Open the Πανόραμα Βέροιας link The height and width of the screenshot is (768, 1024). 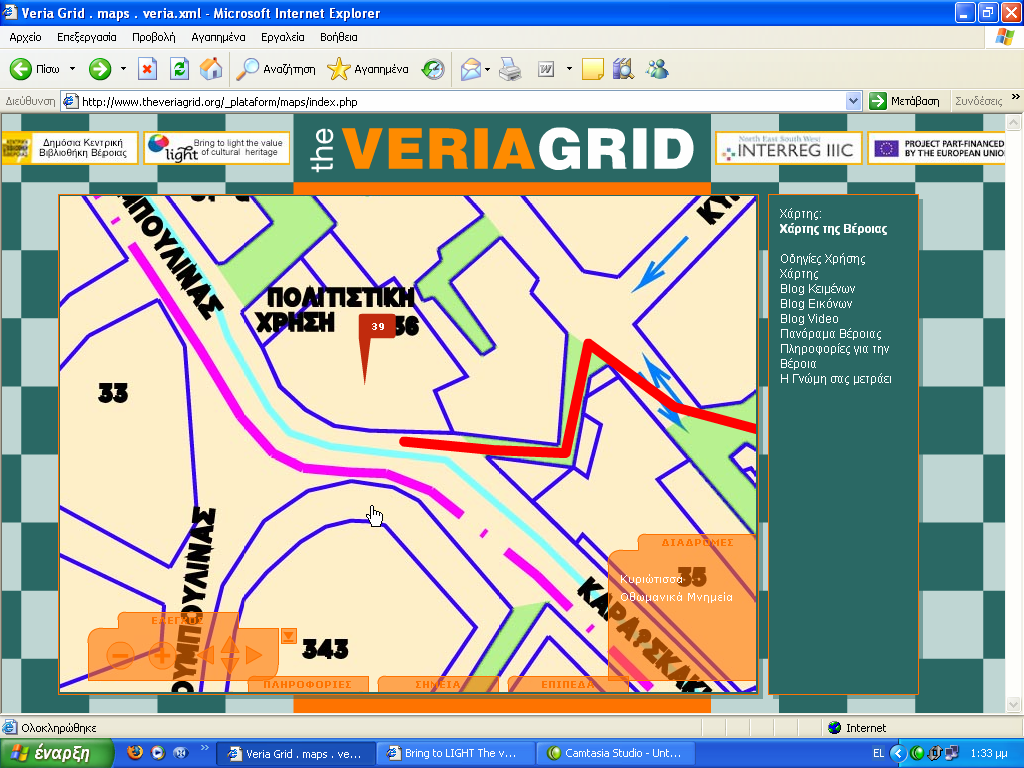pyautogui.click(x=831, y=334)
